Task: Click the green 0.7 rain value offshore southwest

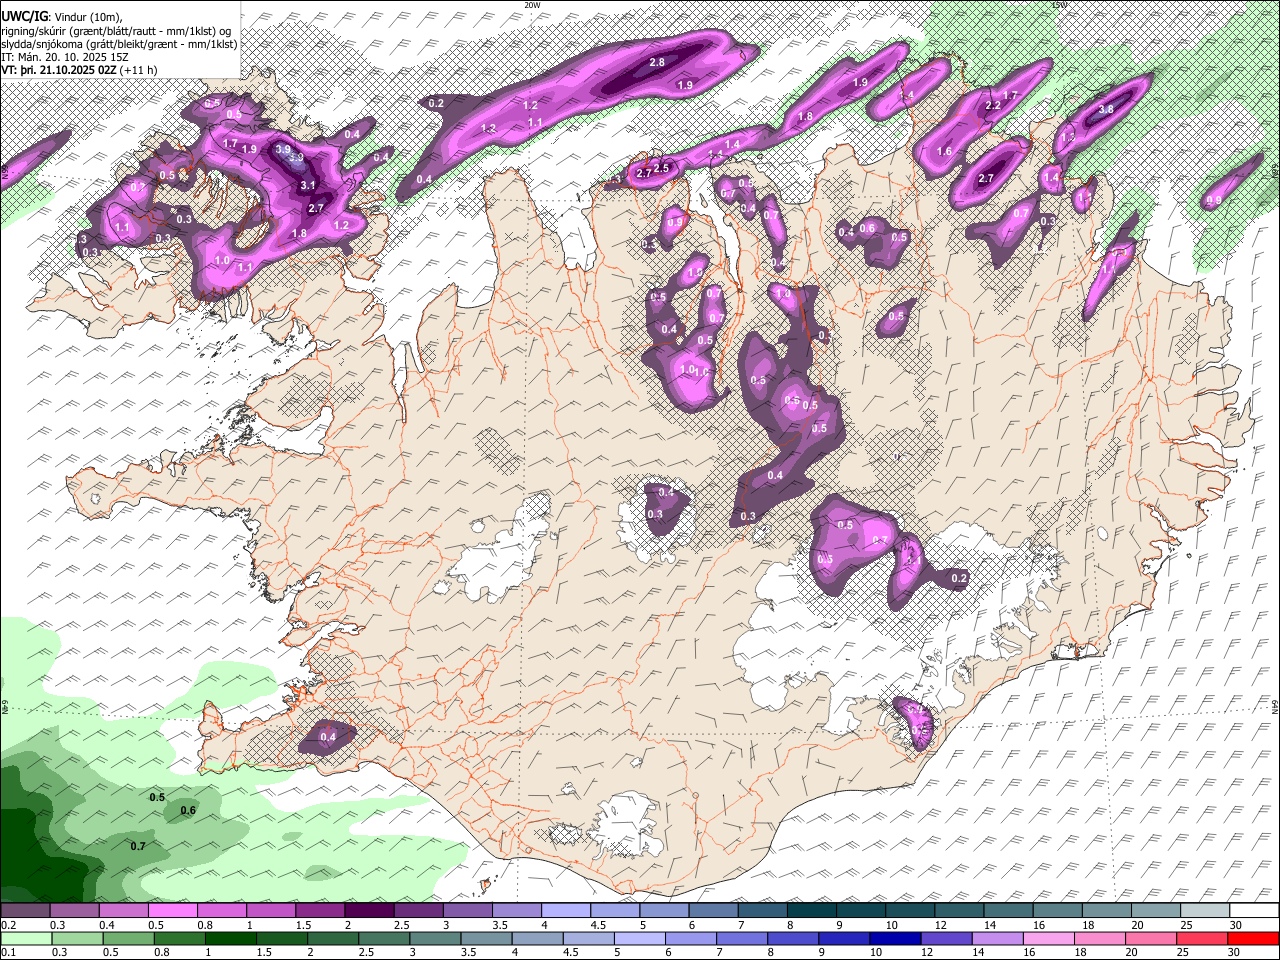Action: [x=138, y=846]
